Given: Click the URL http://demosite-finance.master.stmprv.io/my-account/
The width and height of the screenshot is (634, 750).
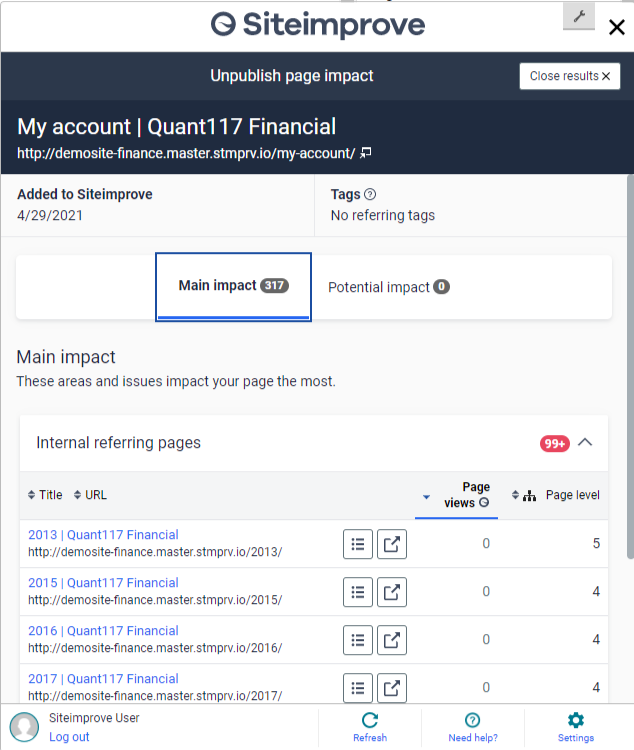Looking at the screenshot, I should click(186, 153).
